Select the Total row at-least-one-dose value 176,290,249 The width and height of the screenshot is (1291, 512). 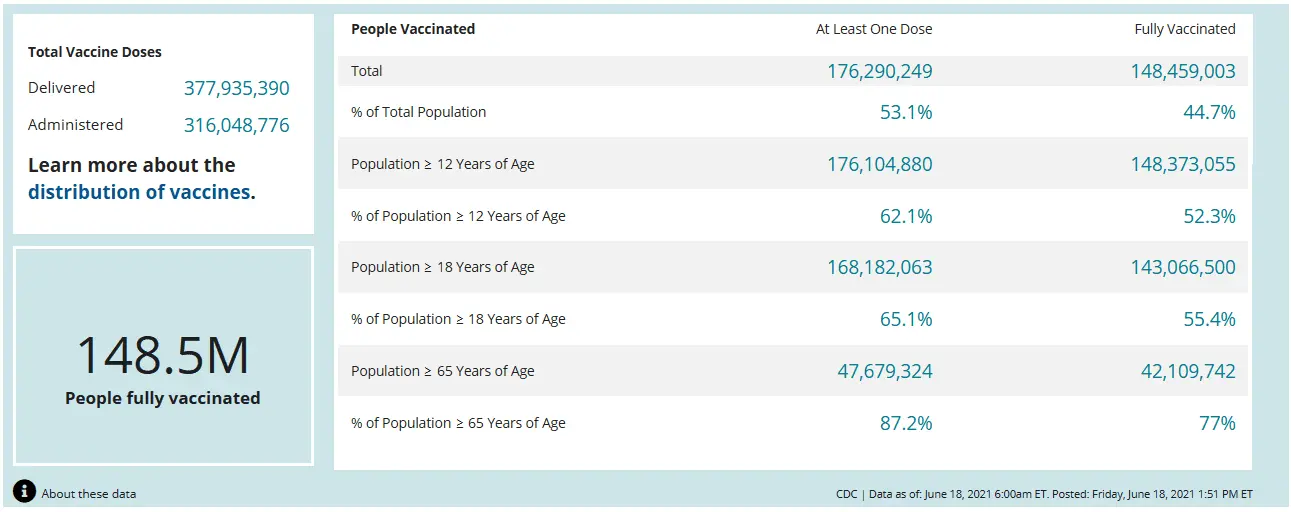pyautogui.click(x=879, y=71)
